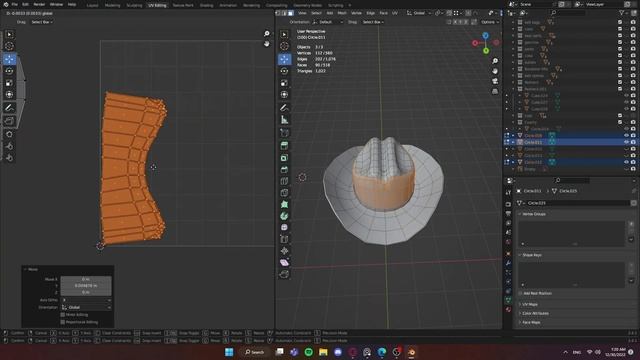Select the Bevel tool
640x360 pixels.
click(x=284, y=169)
